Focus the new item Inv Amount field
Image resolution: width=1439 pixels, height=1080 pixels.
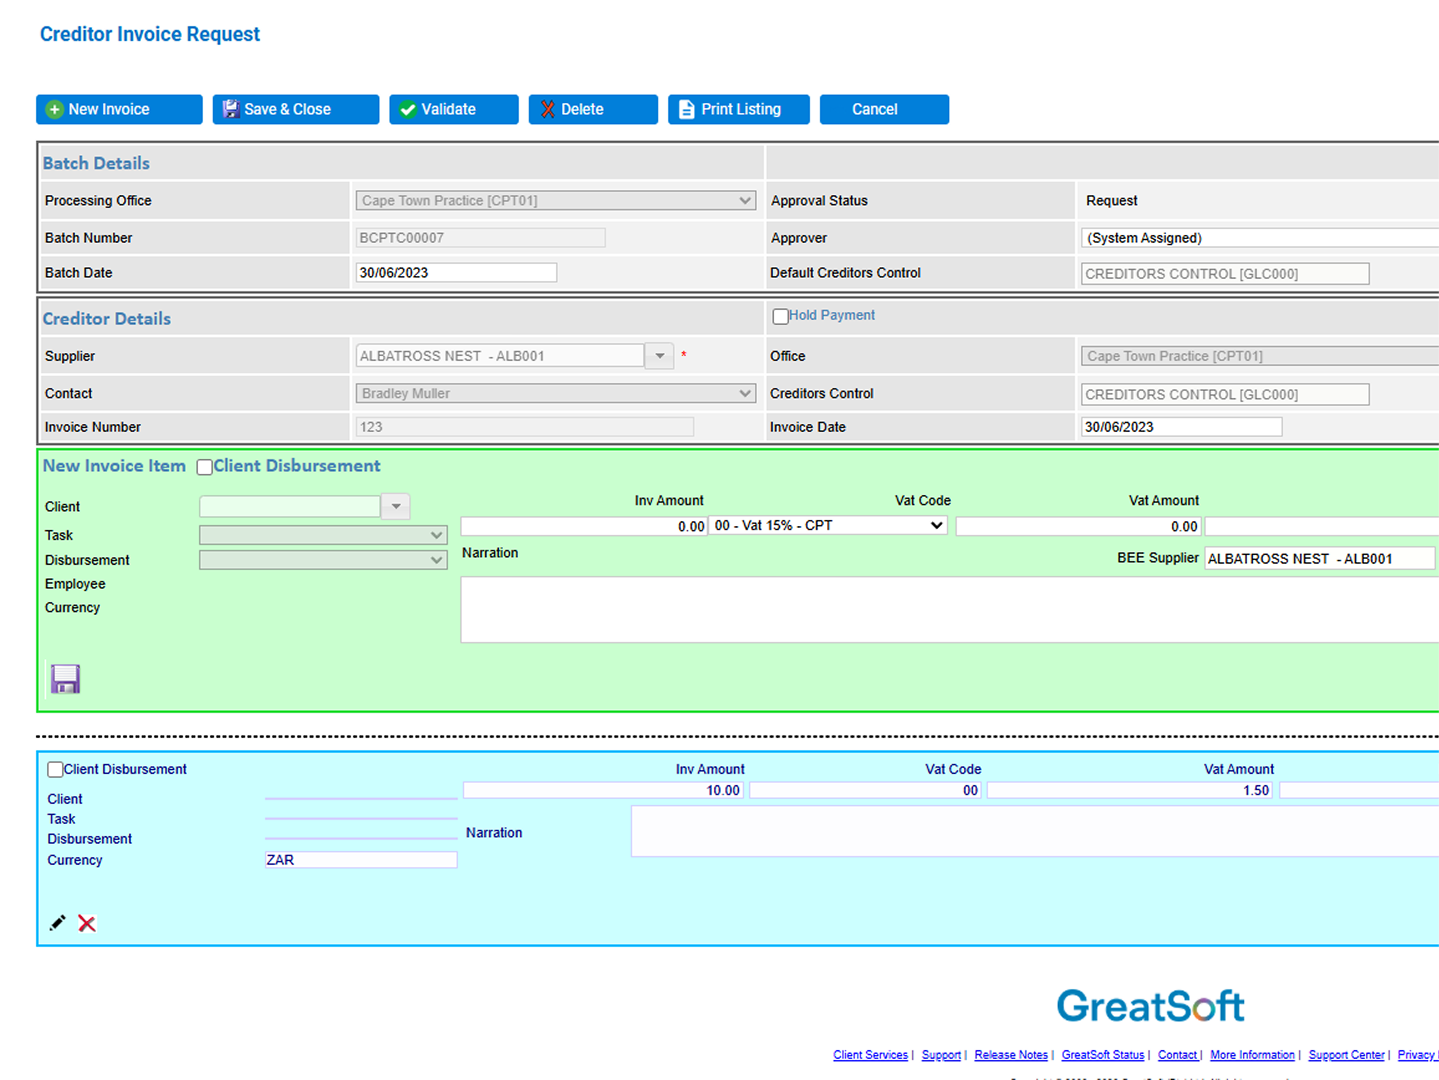tap(584, 526)
